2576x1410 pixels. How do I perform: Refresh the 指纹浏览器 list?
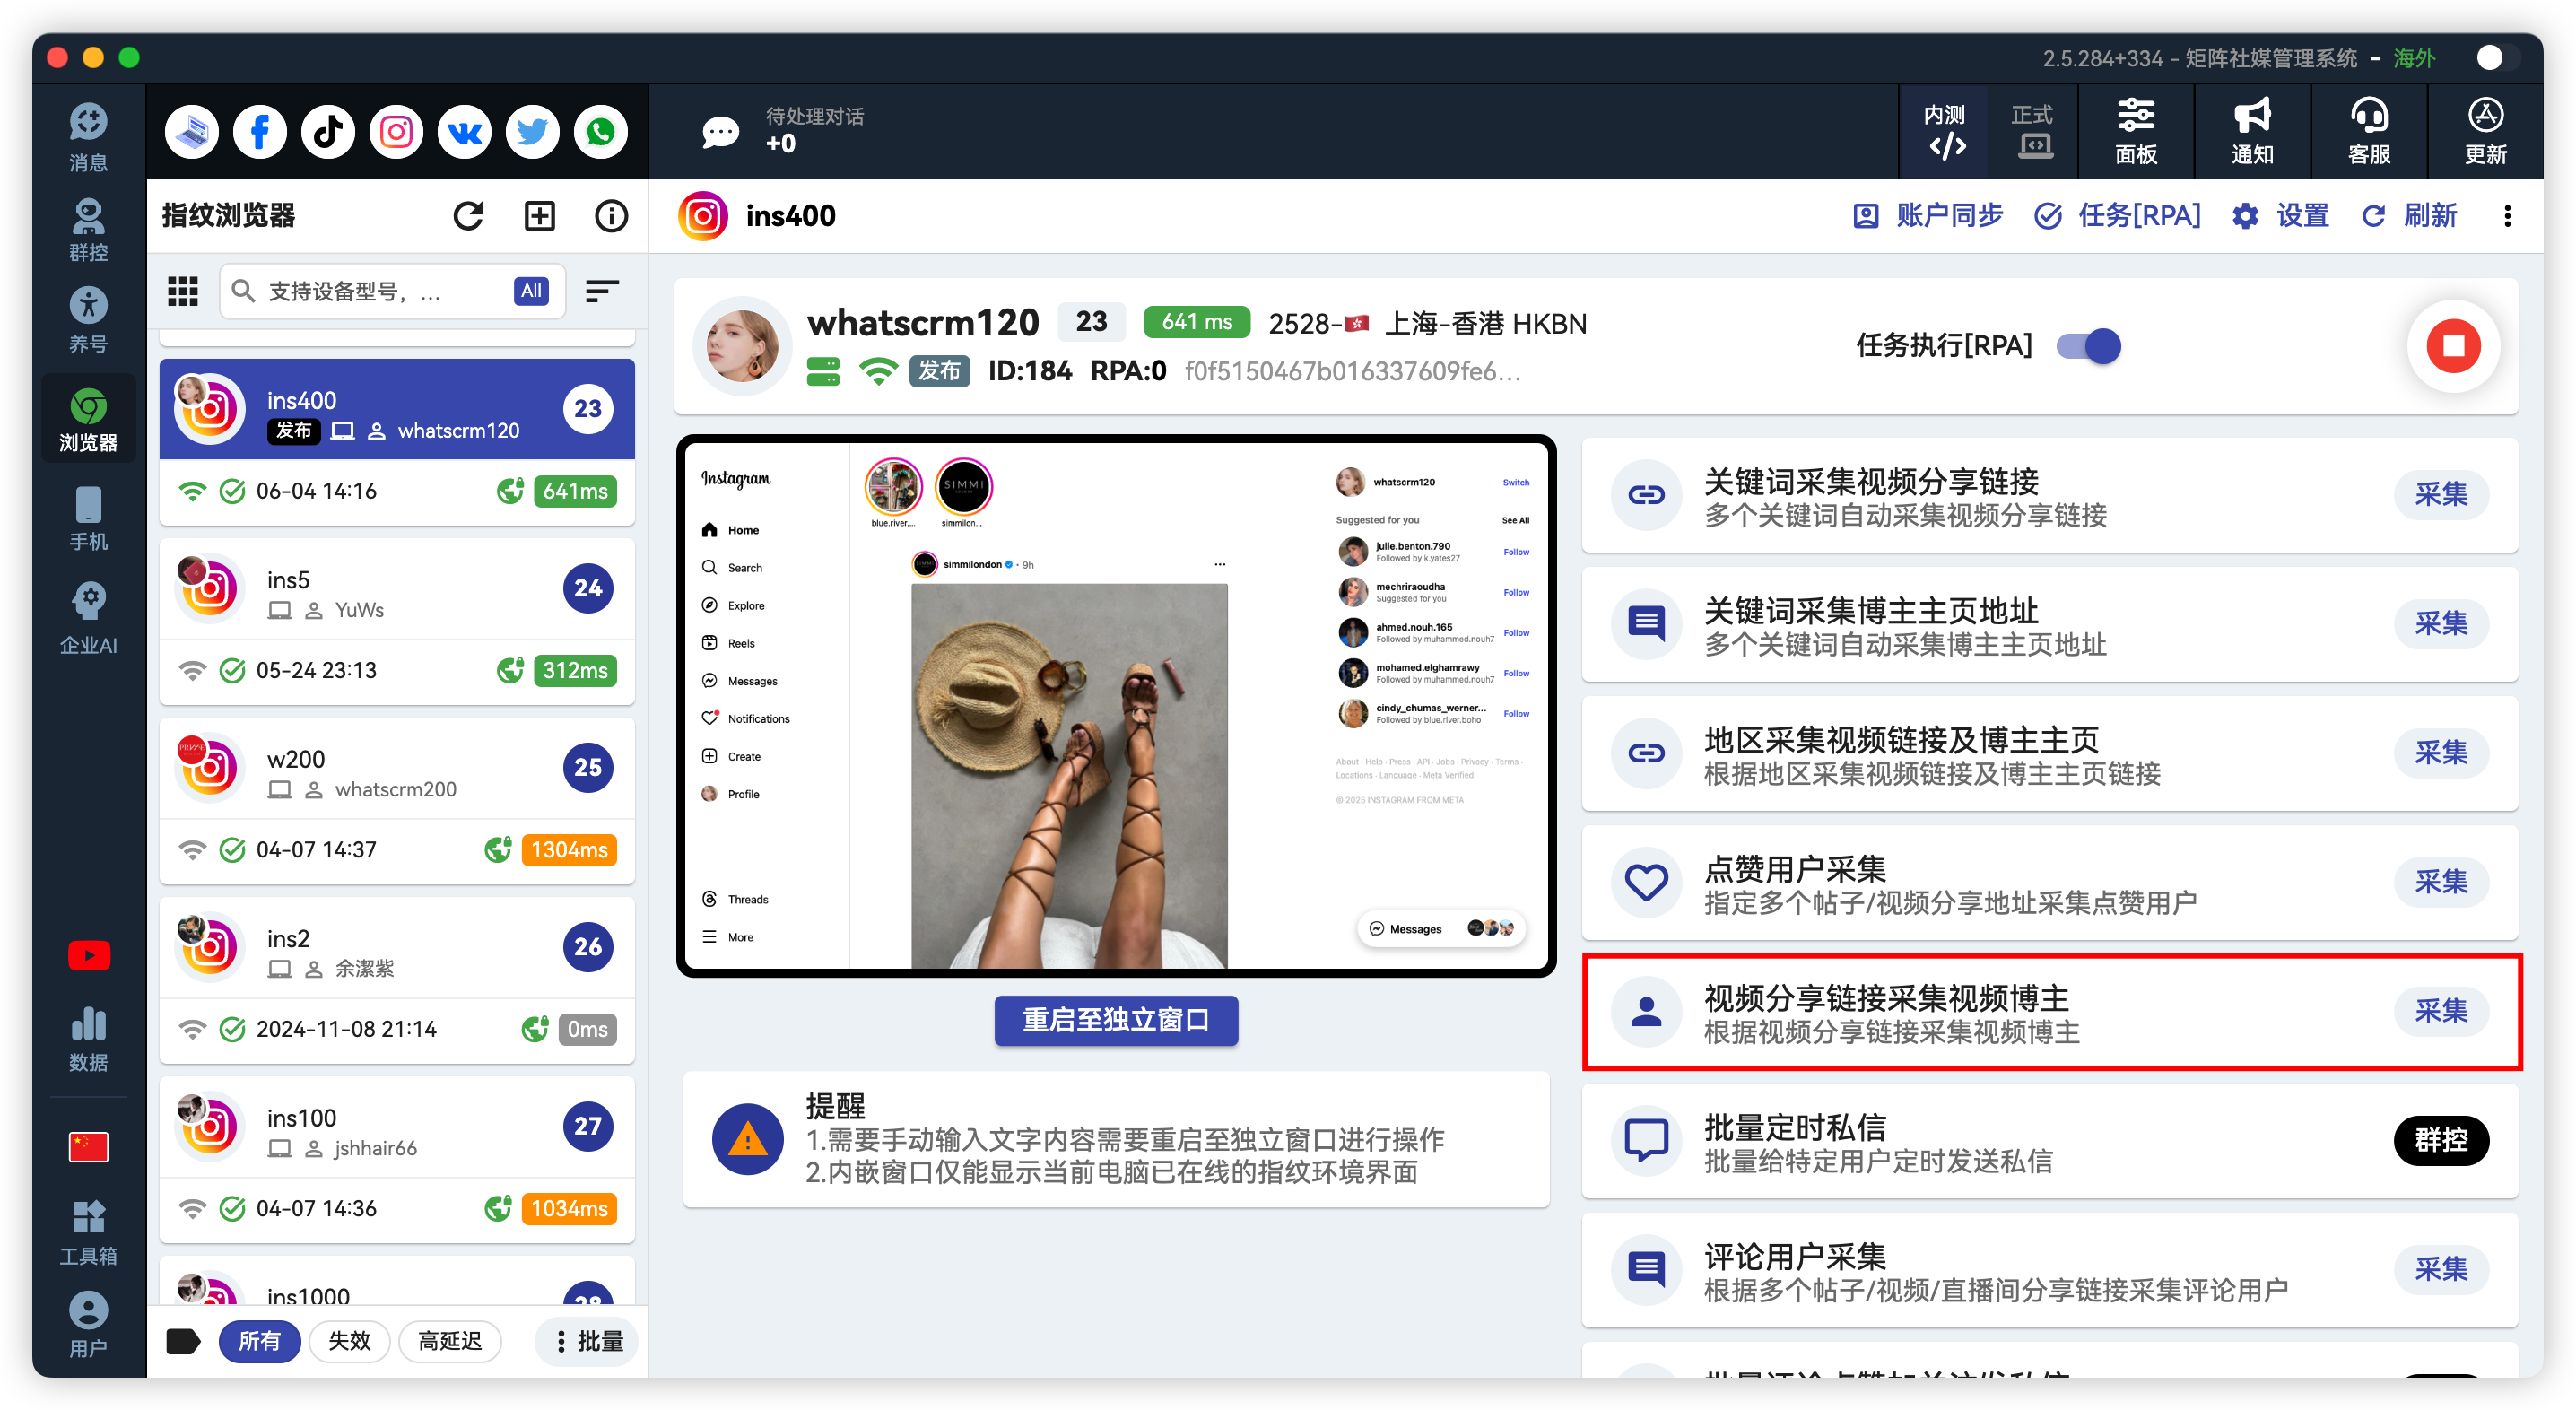tap(468, 216)
